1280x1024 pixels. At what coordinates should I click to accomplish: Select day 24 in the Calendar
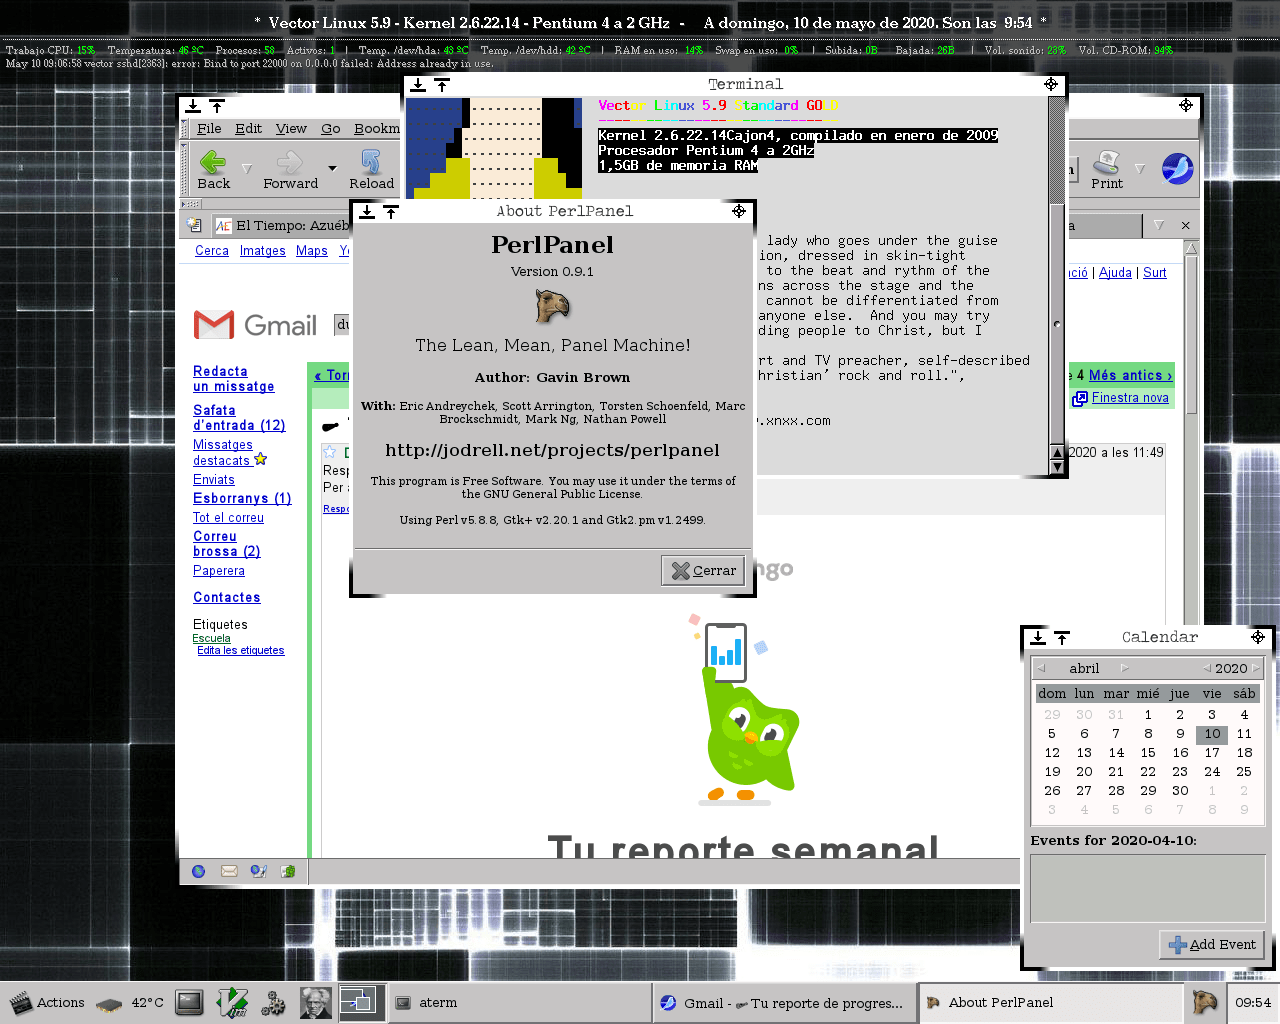1212,772
